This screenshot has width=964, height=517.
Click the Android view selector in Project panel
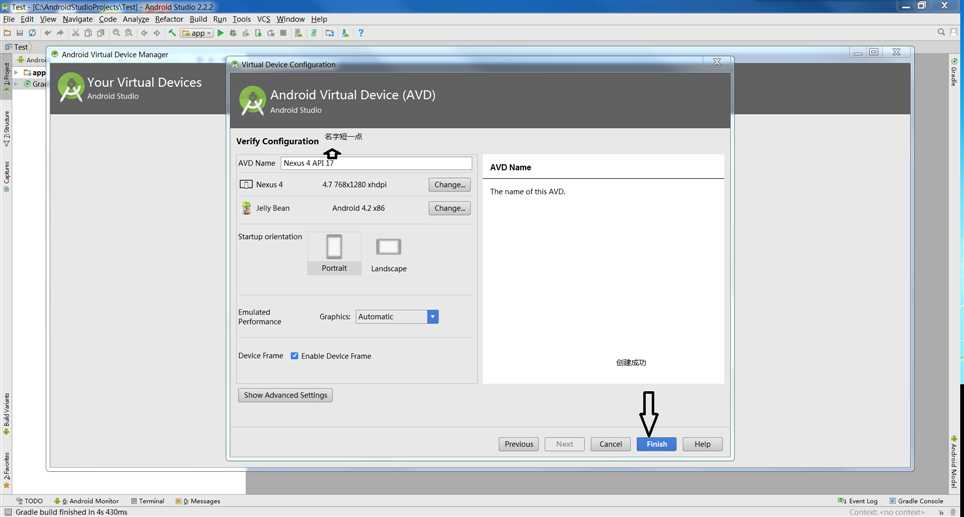(32, 60)
